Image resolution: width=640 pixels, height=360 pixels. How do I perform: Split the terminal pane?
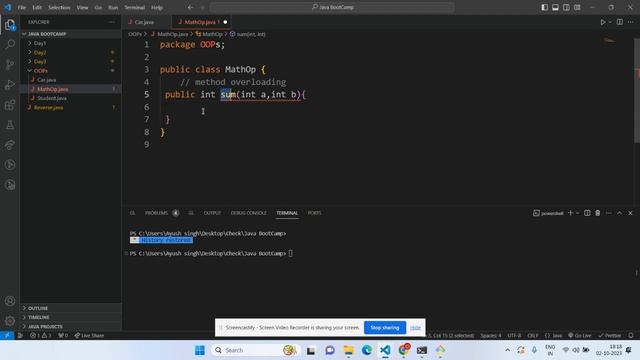[x=587, y=213]
